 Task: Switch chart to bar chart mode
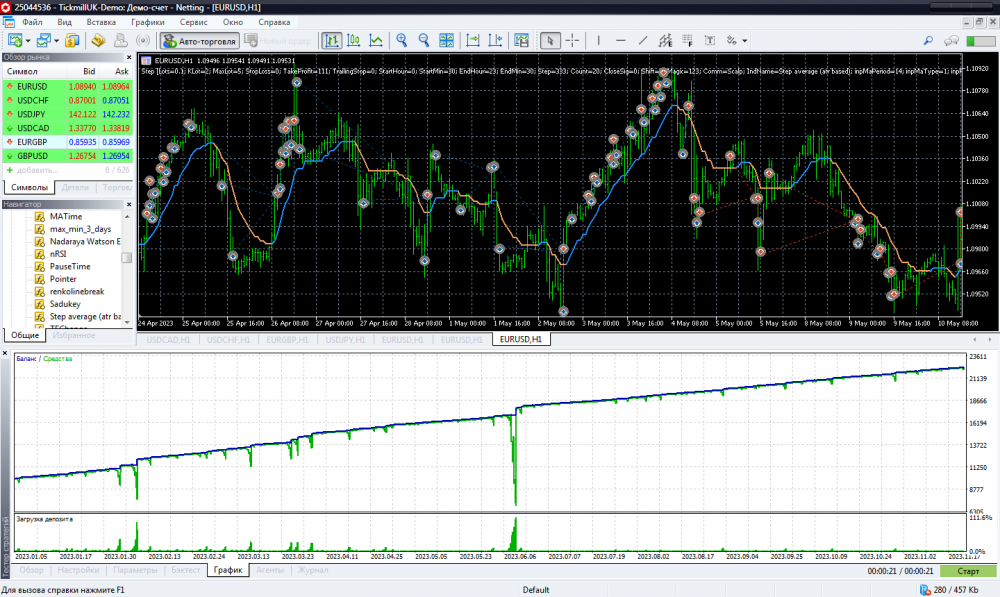click(331, 41)
